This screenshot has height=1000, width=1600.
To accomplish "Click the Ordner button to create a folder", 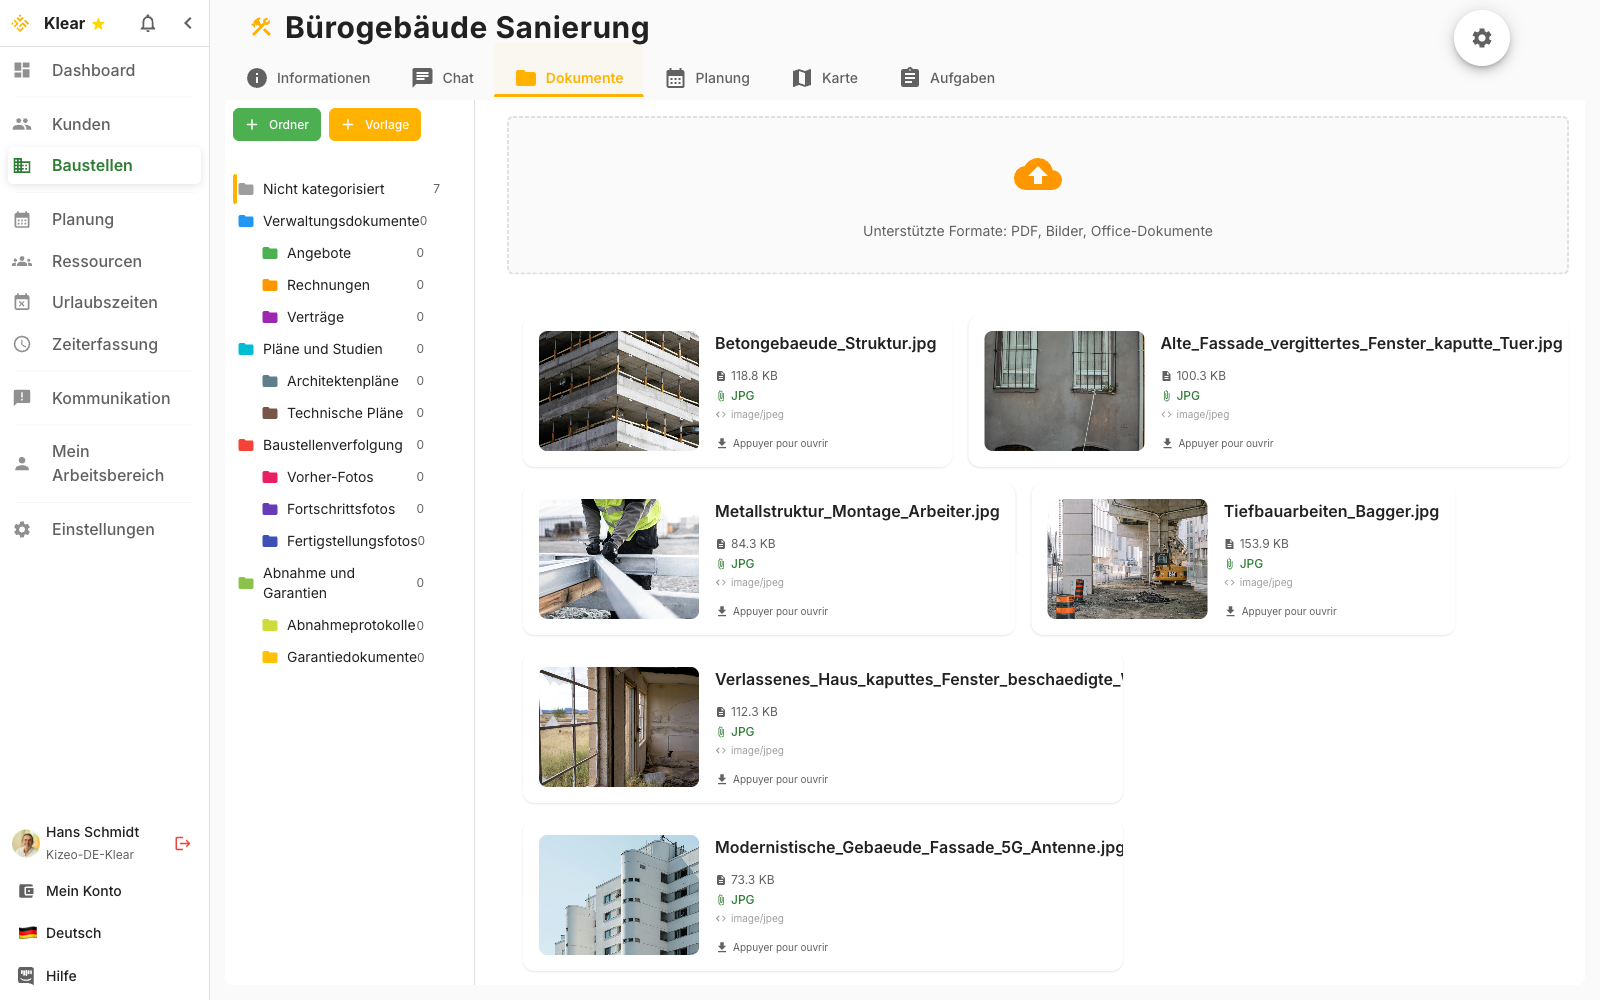I will coord(276,124).
